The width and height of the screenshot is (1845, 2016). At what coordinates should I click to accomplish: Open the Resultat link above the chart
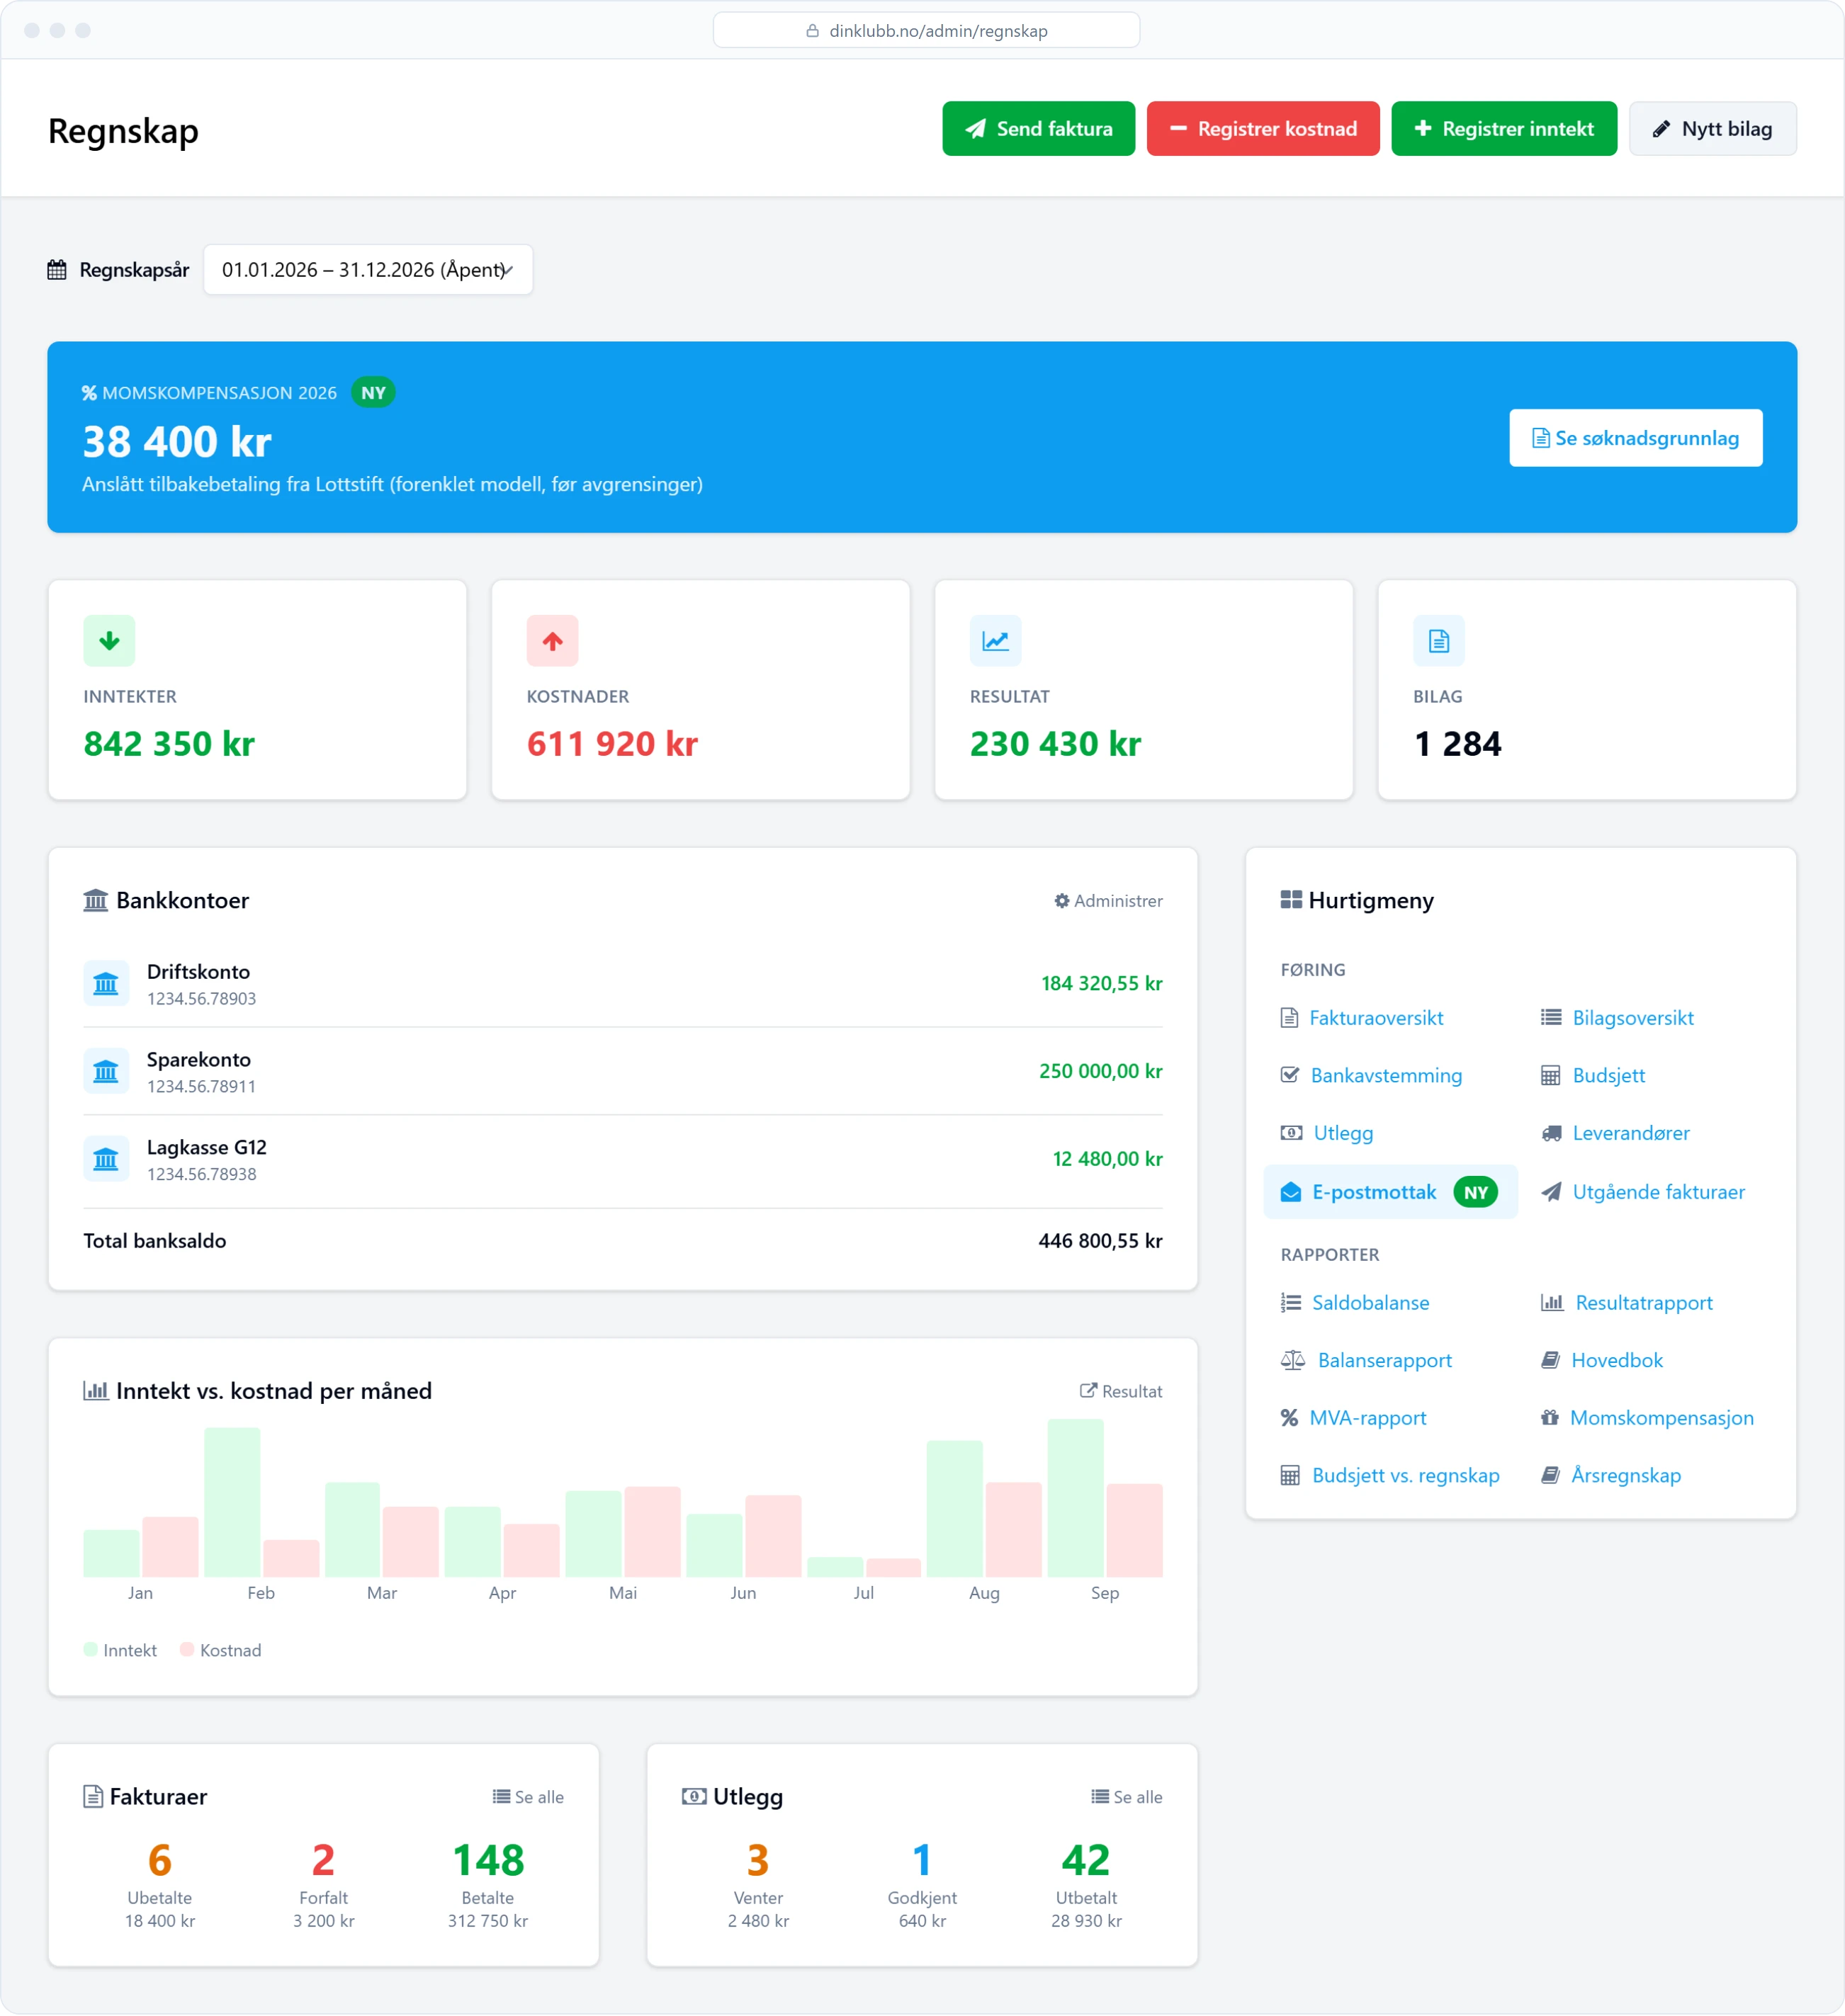tap(1121, 1392)
